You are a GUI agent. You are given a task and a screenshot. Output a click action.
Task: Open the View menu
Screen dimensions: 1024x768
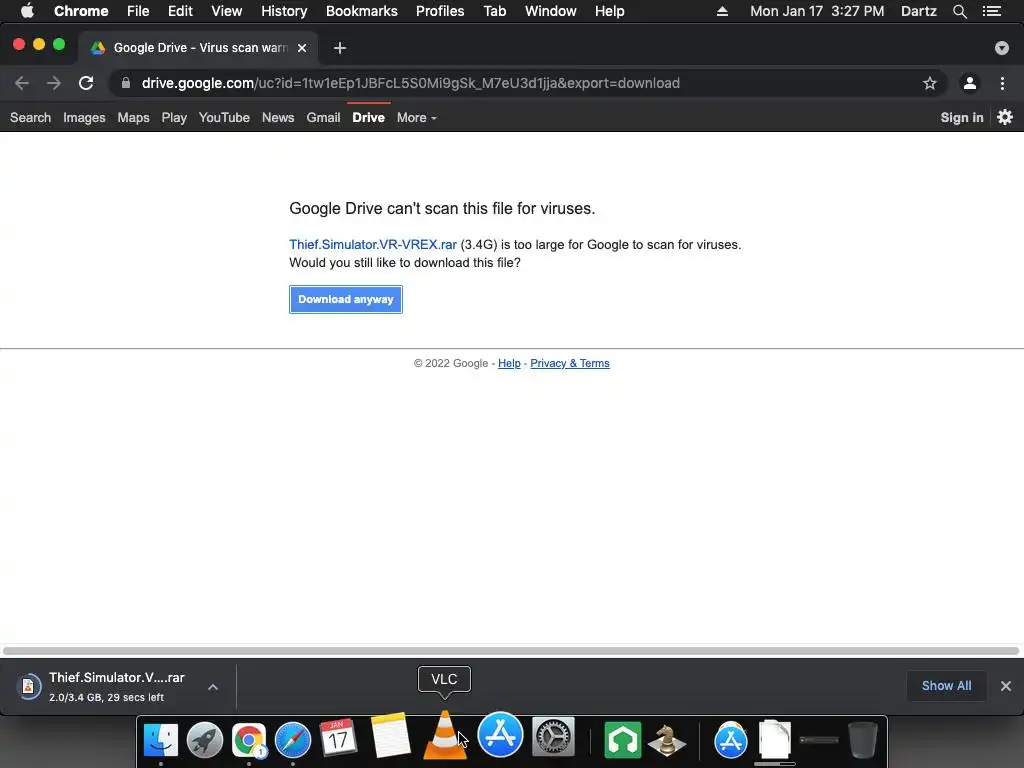227,11
